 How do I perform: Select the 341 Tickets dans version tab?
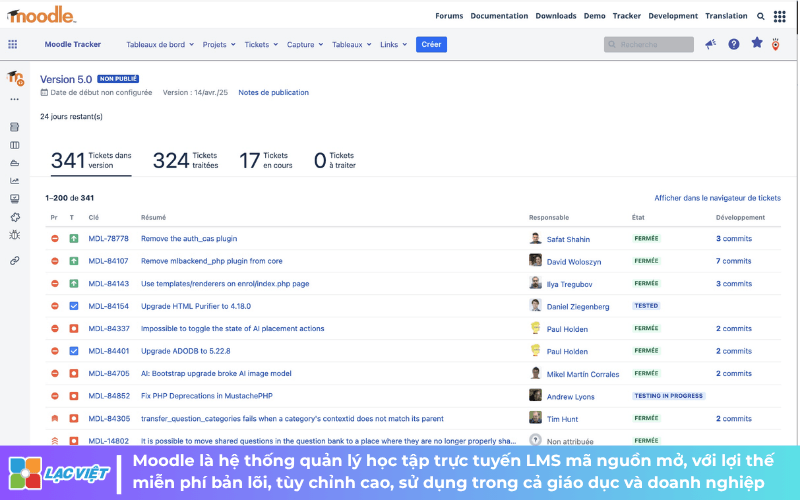pos(91,160)
